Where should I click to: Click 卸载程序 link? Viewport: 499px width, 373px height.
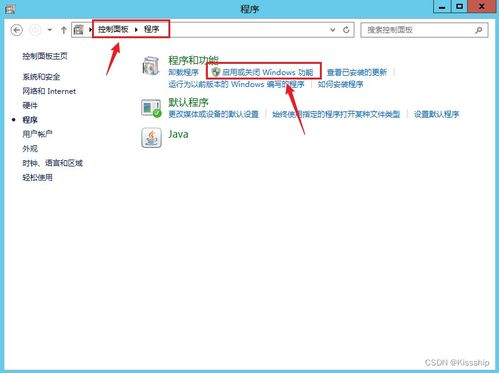(x=183, y=72)
